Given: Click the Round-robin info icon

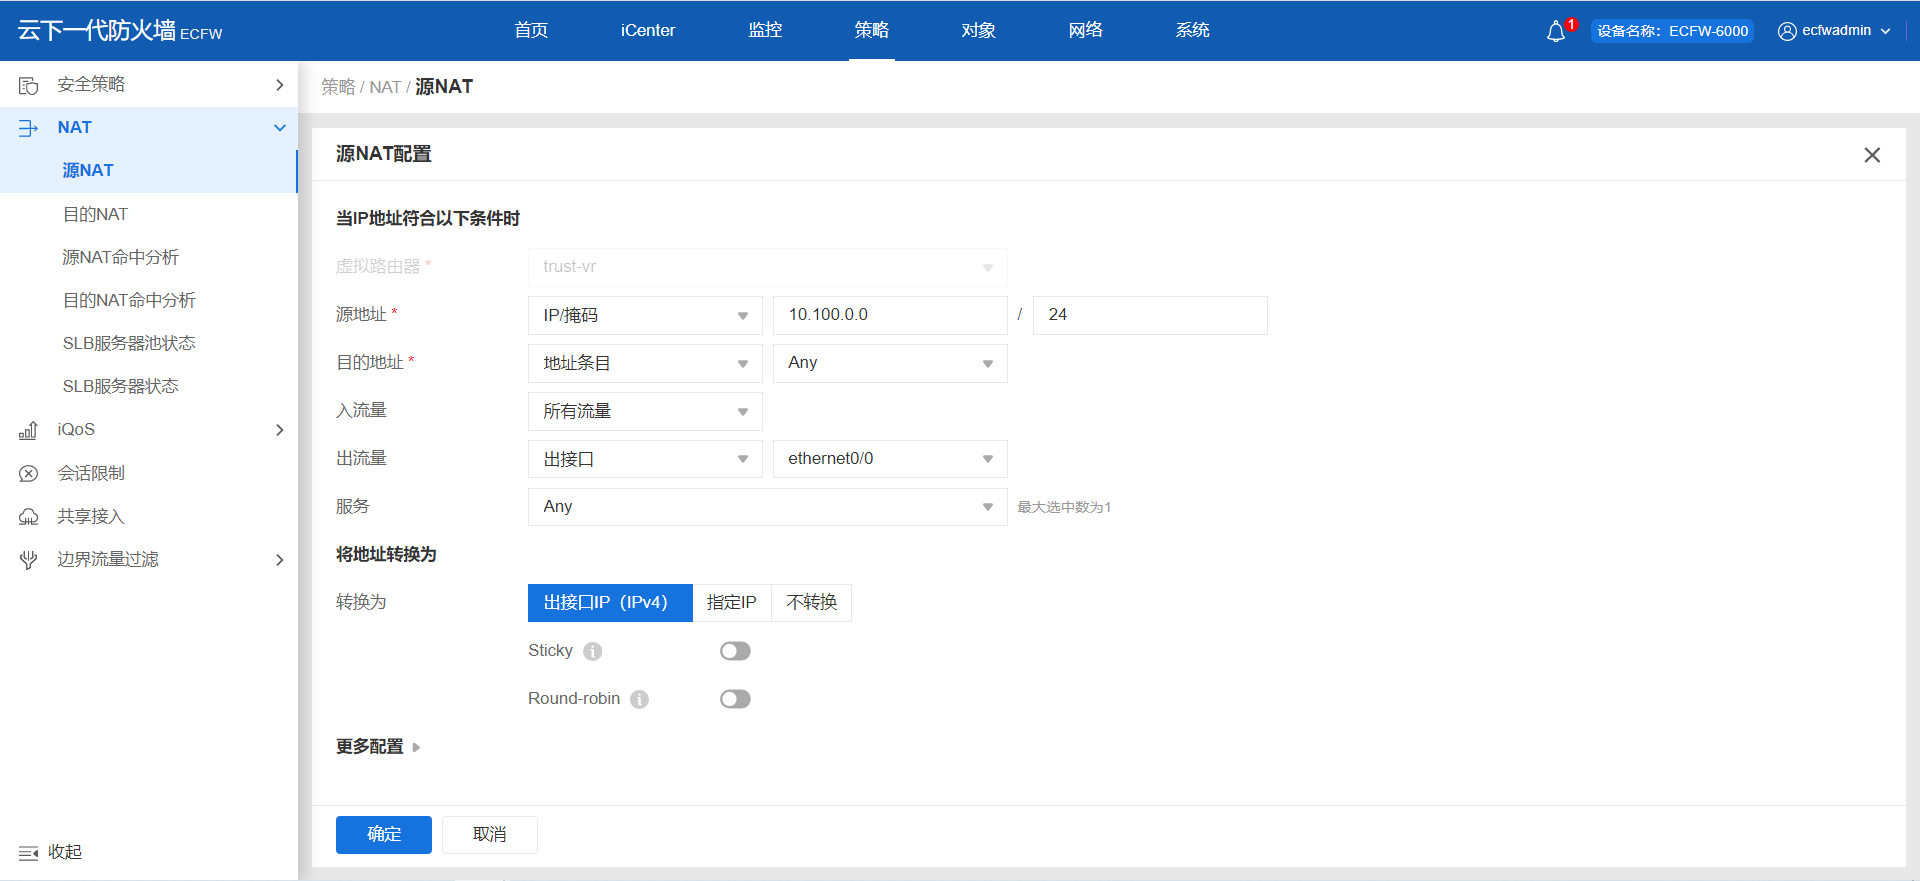Looking at the screenshot, I should click(640, 700).
